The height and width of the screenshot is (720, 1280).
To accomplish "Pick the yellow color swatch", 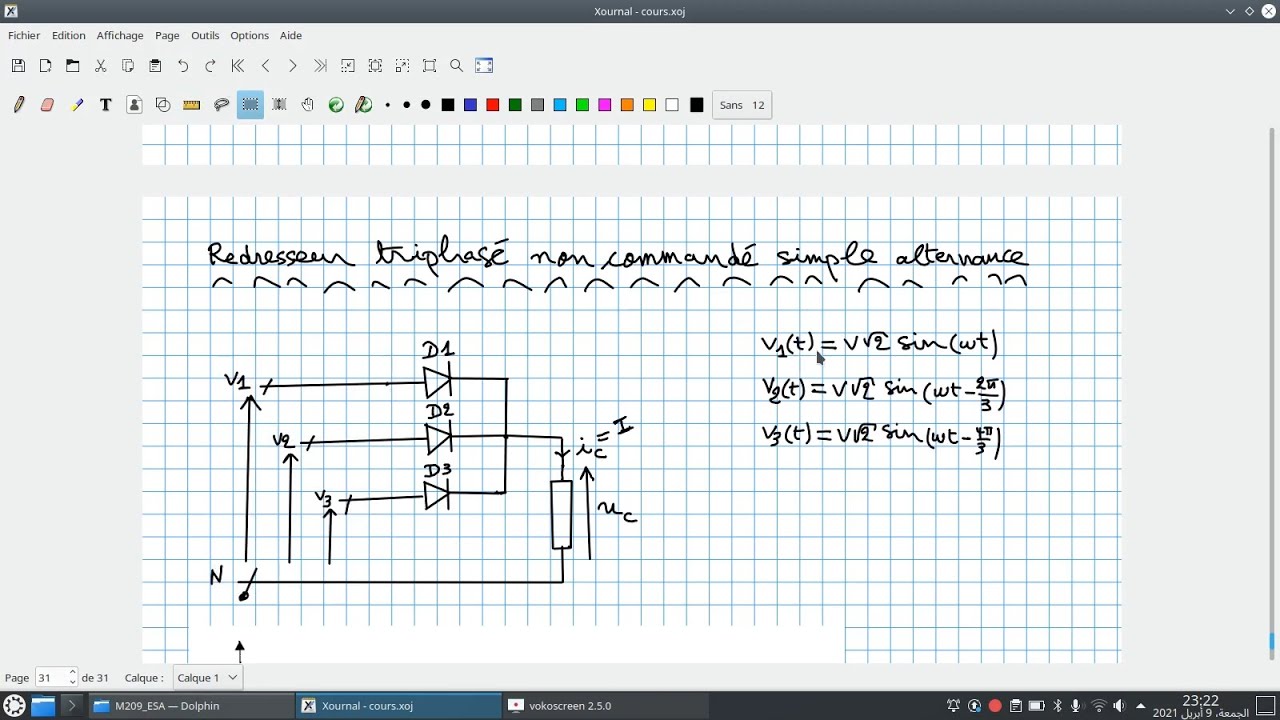I will click(x=649, y=105).
